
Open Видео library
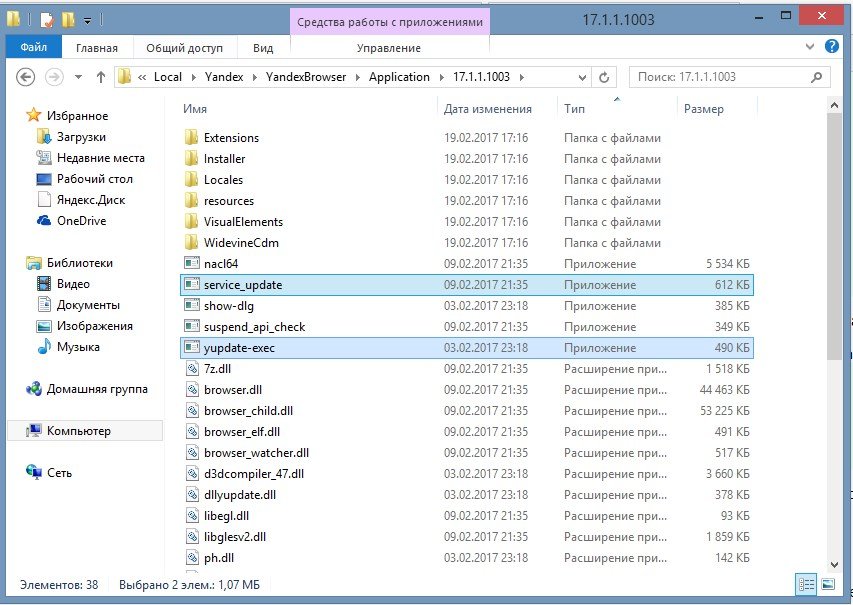pos(73,283)
